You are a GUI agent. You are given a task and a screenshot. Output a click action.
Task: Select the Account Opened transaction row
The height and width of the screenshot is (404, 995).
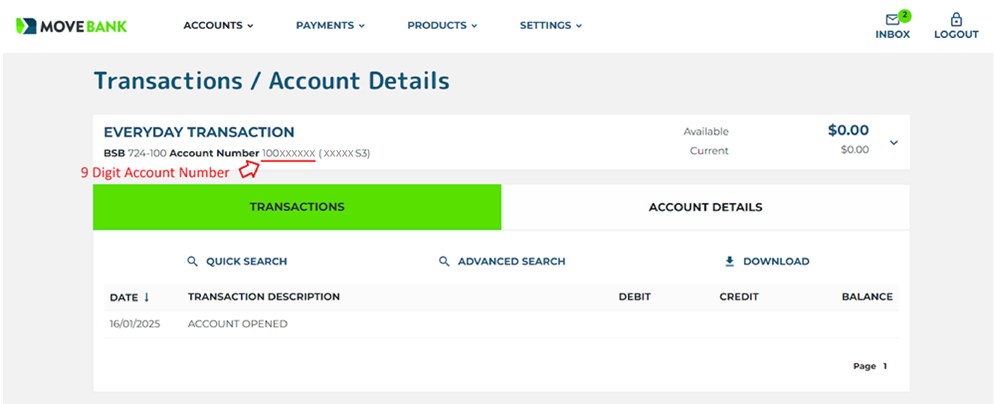[237, 324]
